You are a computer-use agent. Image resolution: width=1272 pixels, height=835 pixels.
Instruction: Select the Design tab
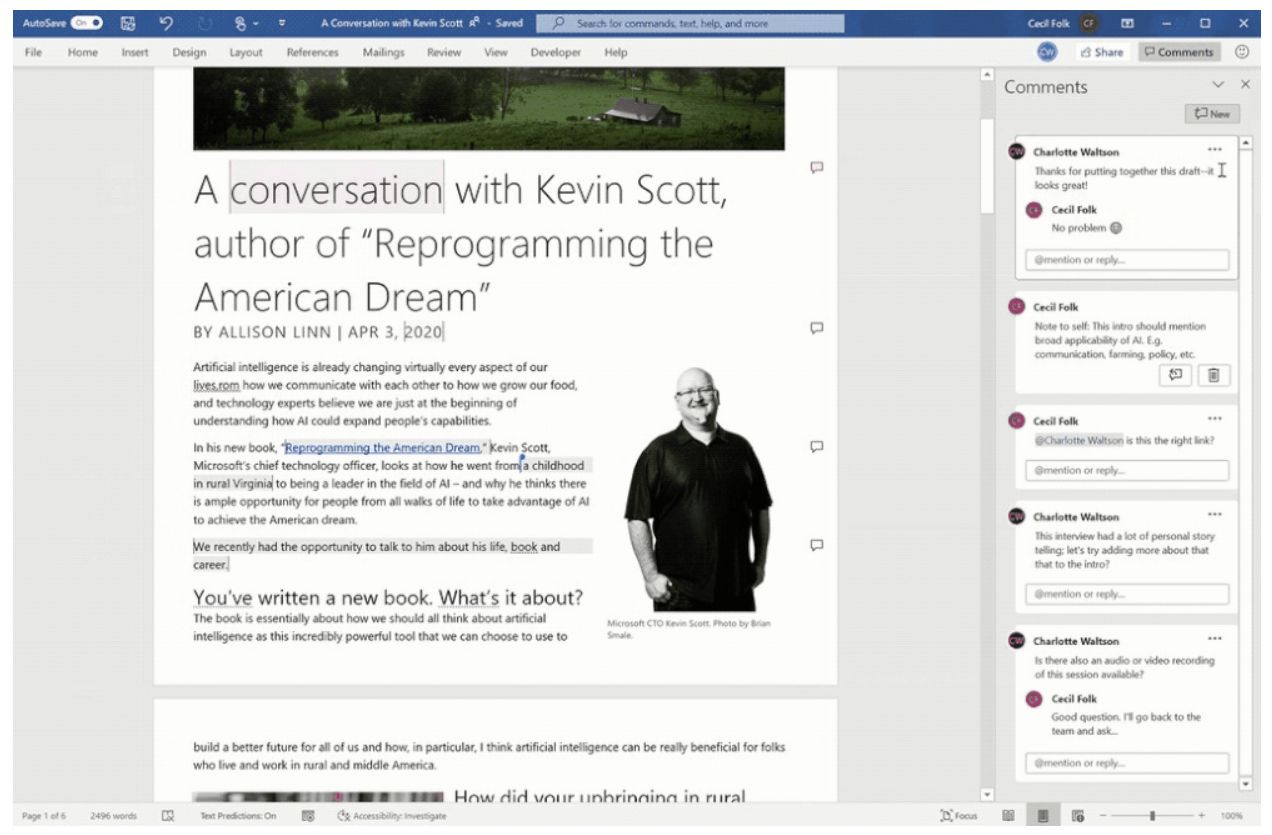click(x=189, y=52)
